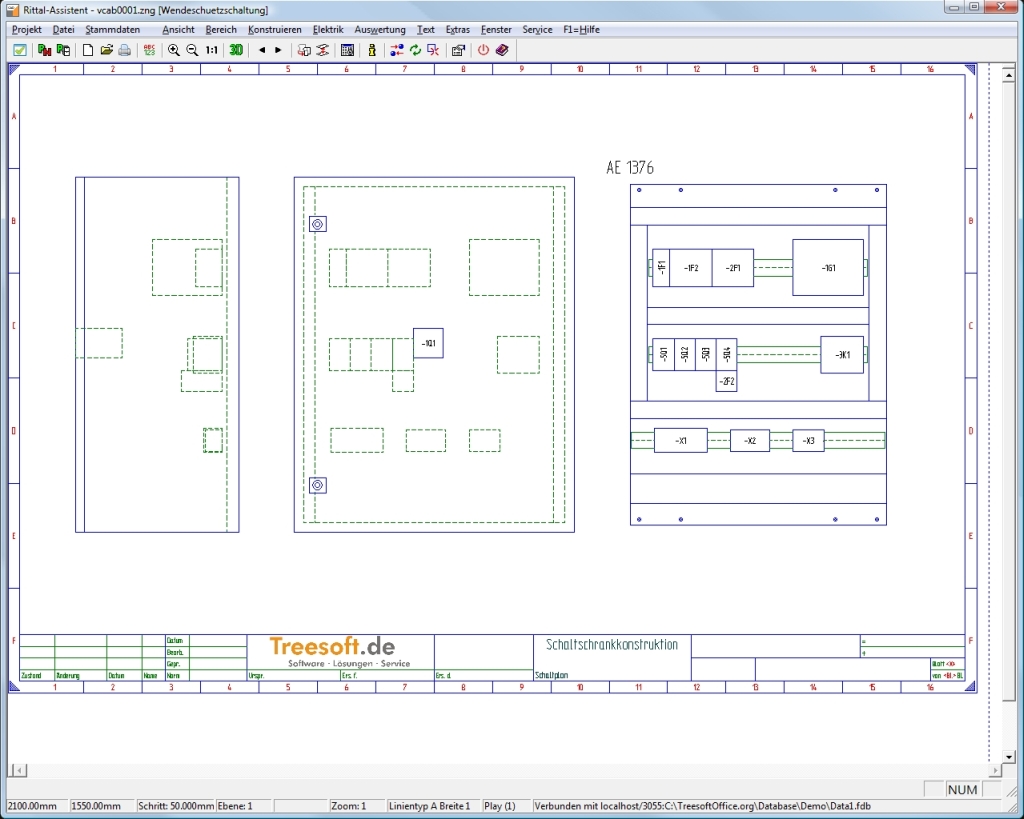Open the Konstruieren menu
The width and height of the screenshot is (1024, 819).
274,30
